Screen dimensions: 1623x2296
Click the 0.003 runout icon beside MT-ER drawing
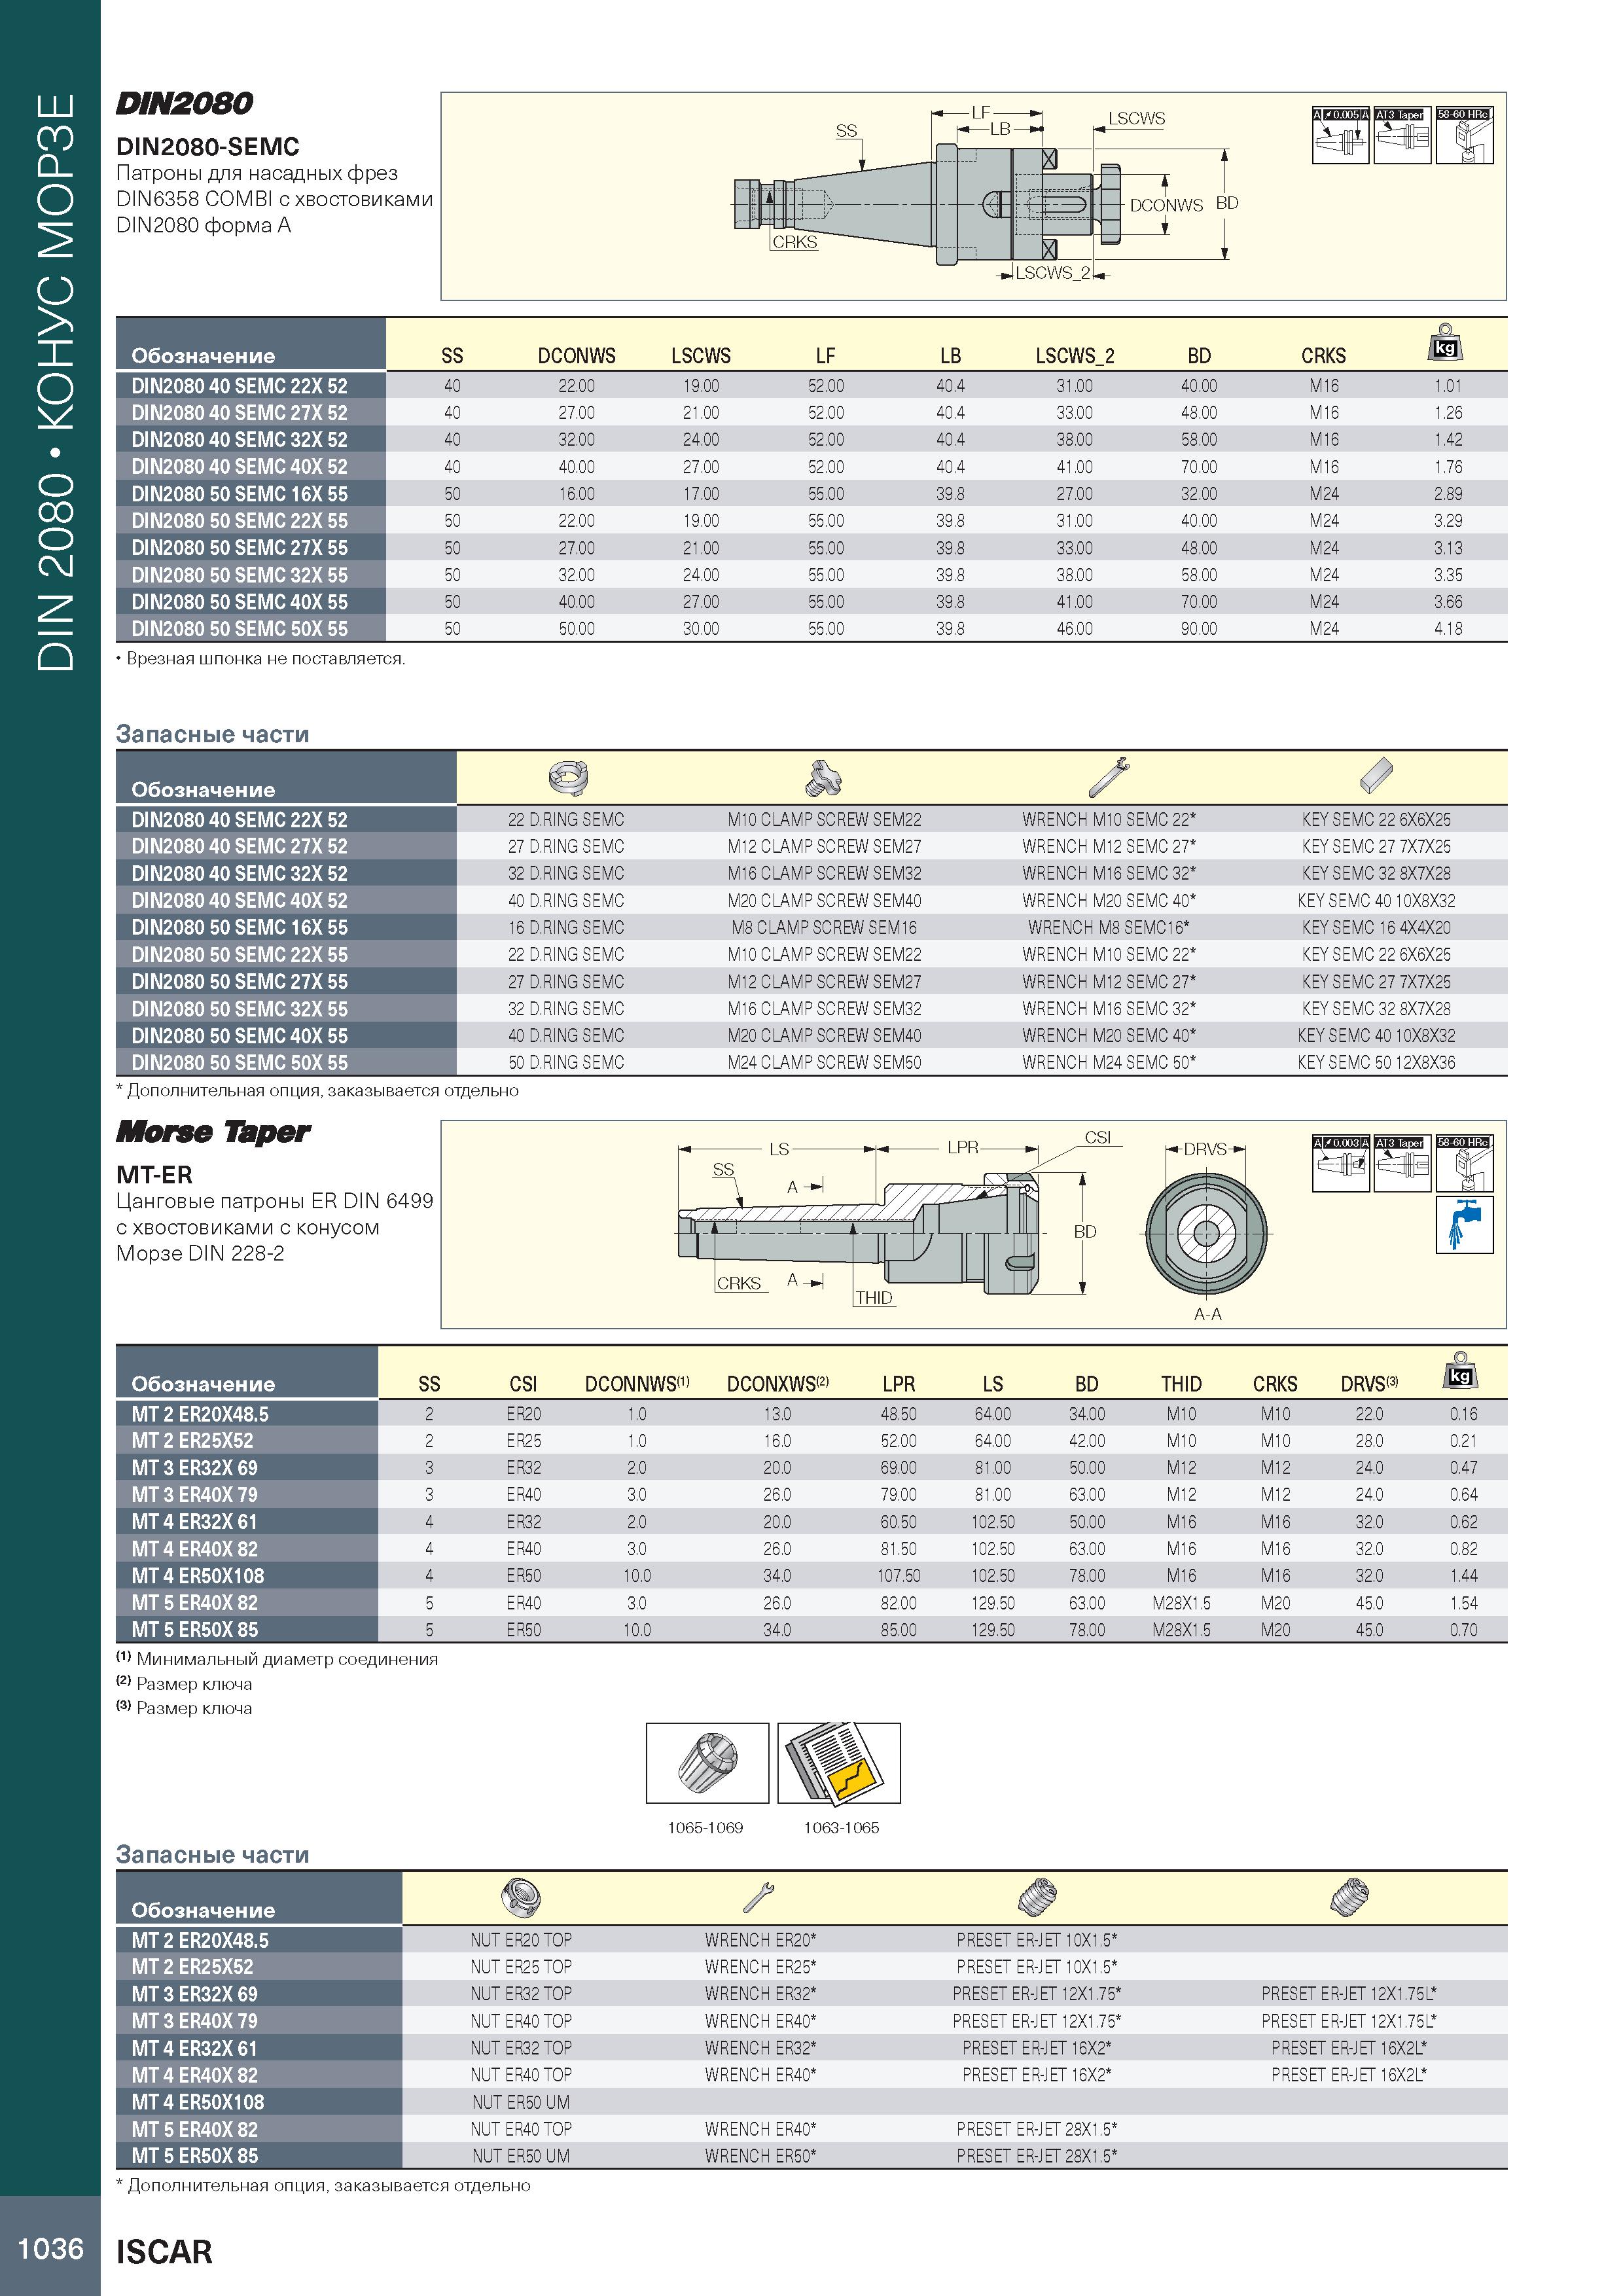1340,1163
